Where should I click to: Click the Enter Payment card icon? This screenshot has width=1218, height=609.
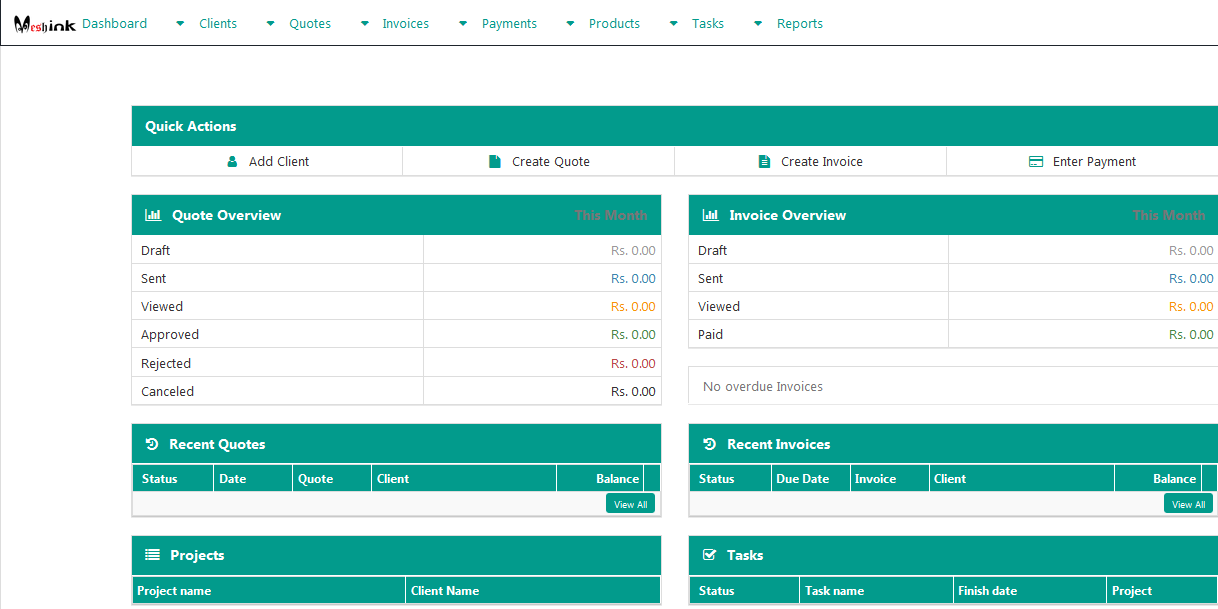point(1036,162)
